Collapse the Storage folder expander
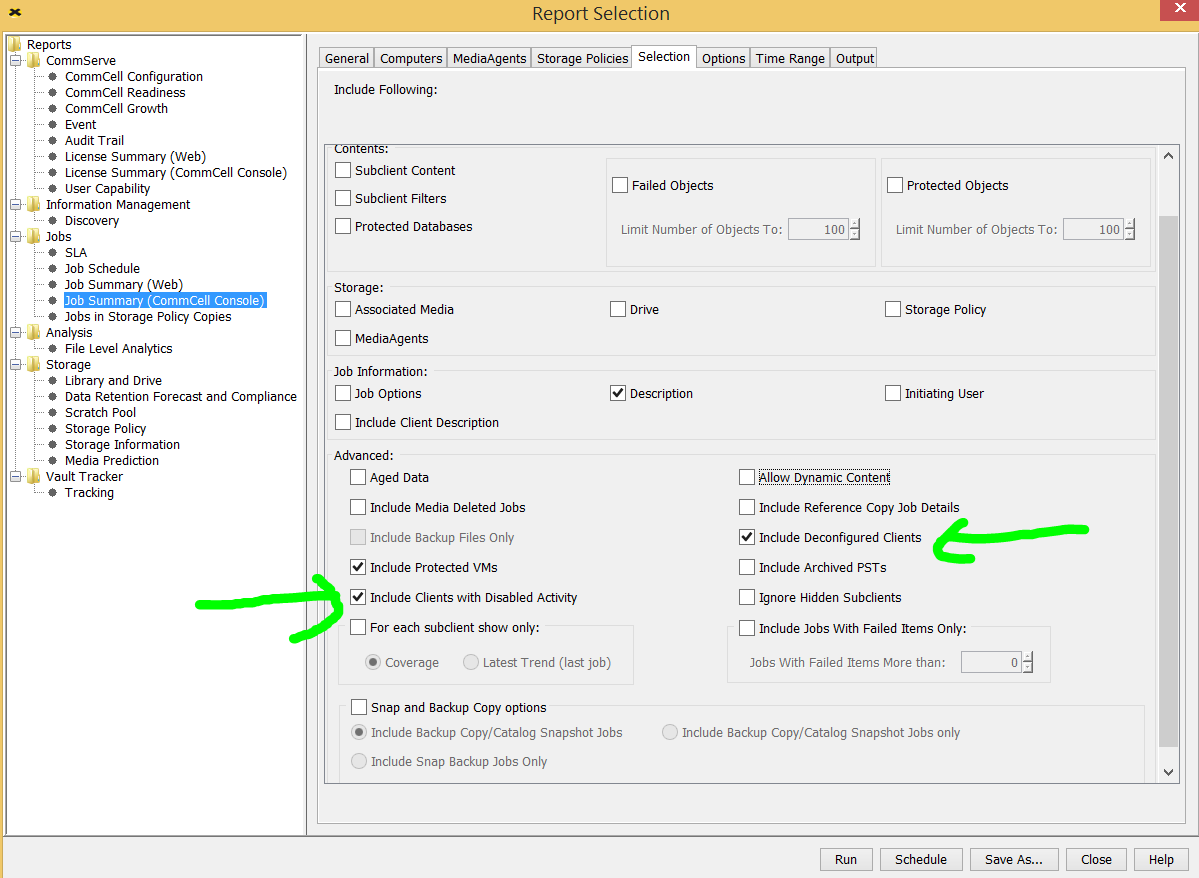Image resolution: width=1199 pixels, height=878 pixels. [x=15, y=365]
